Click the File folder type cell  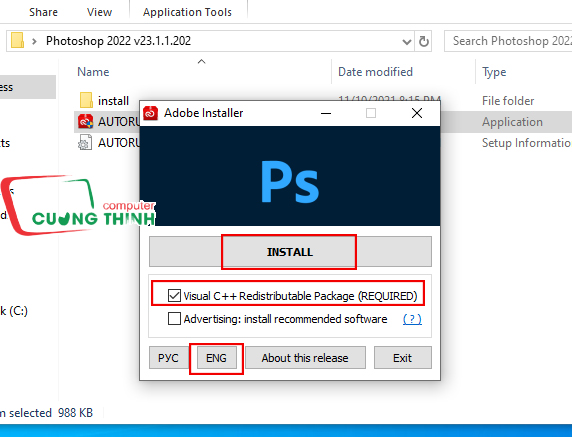click(x=508, y=101)
